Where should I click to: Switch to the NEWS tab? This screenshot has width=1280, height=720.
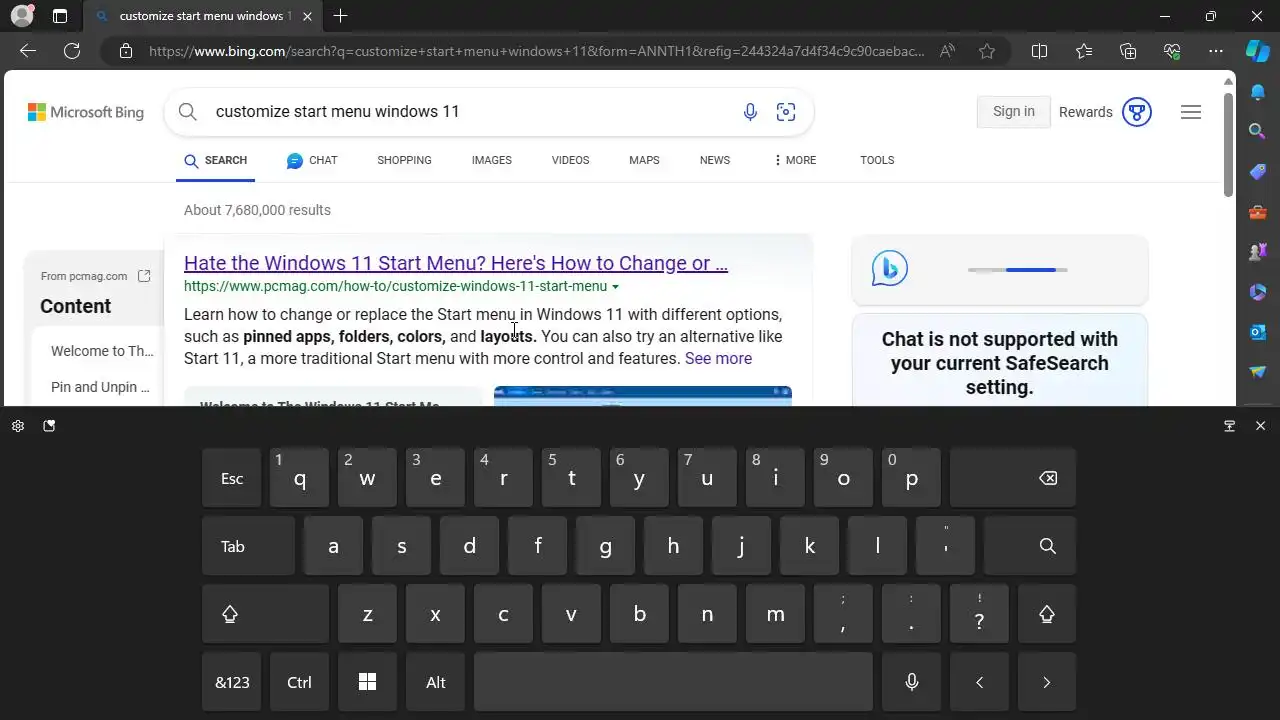click(x=715, y=160)
